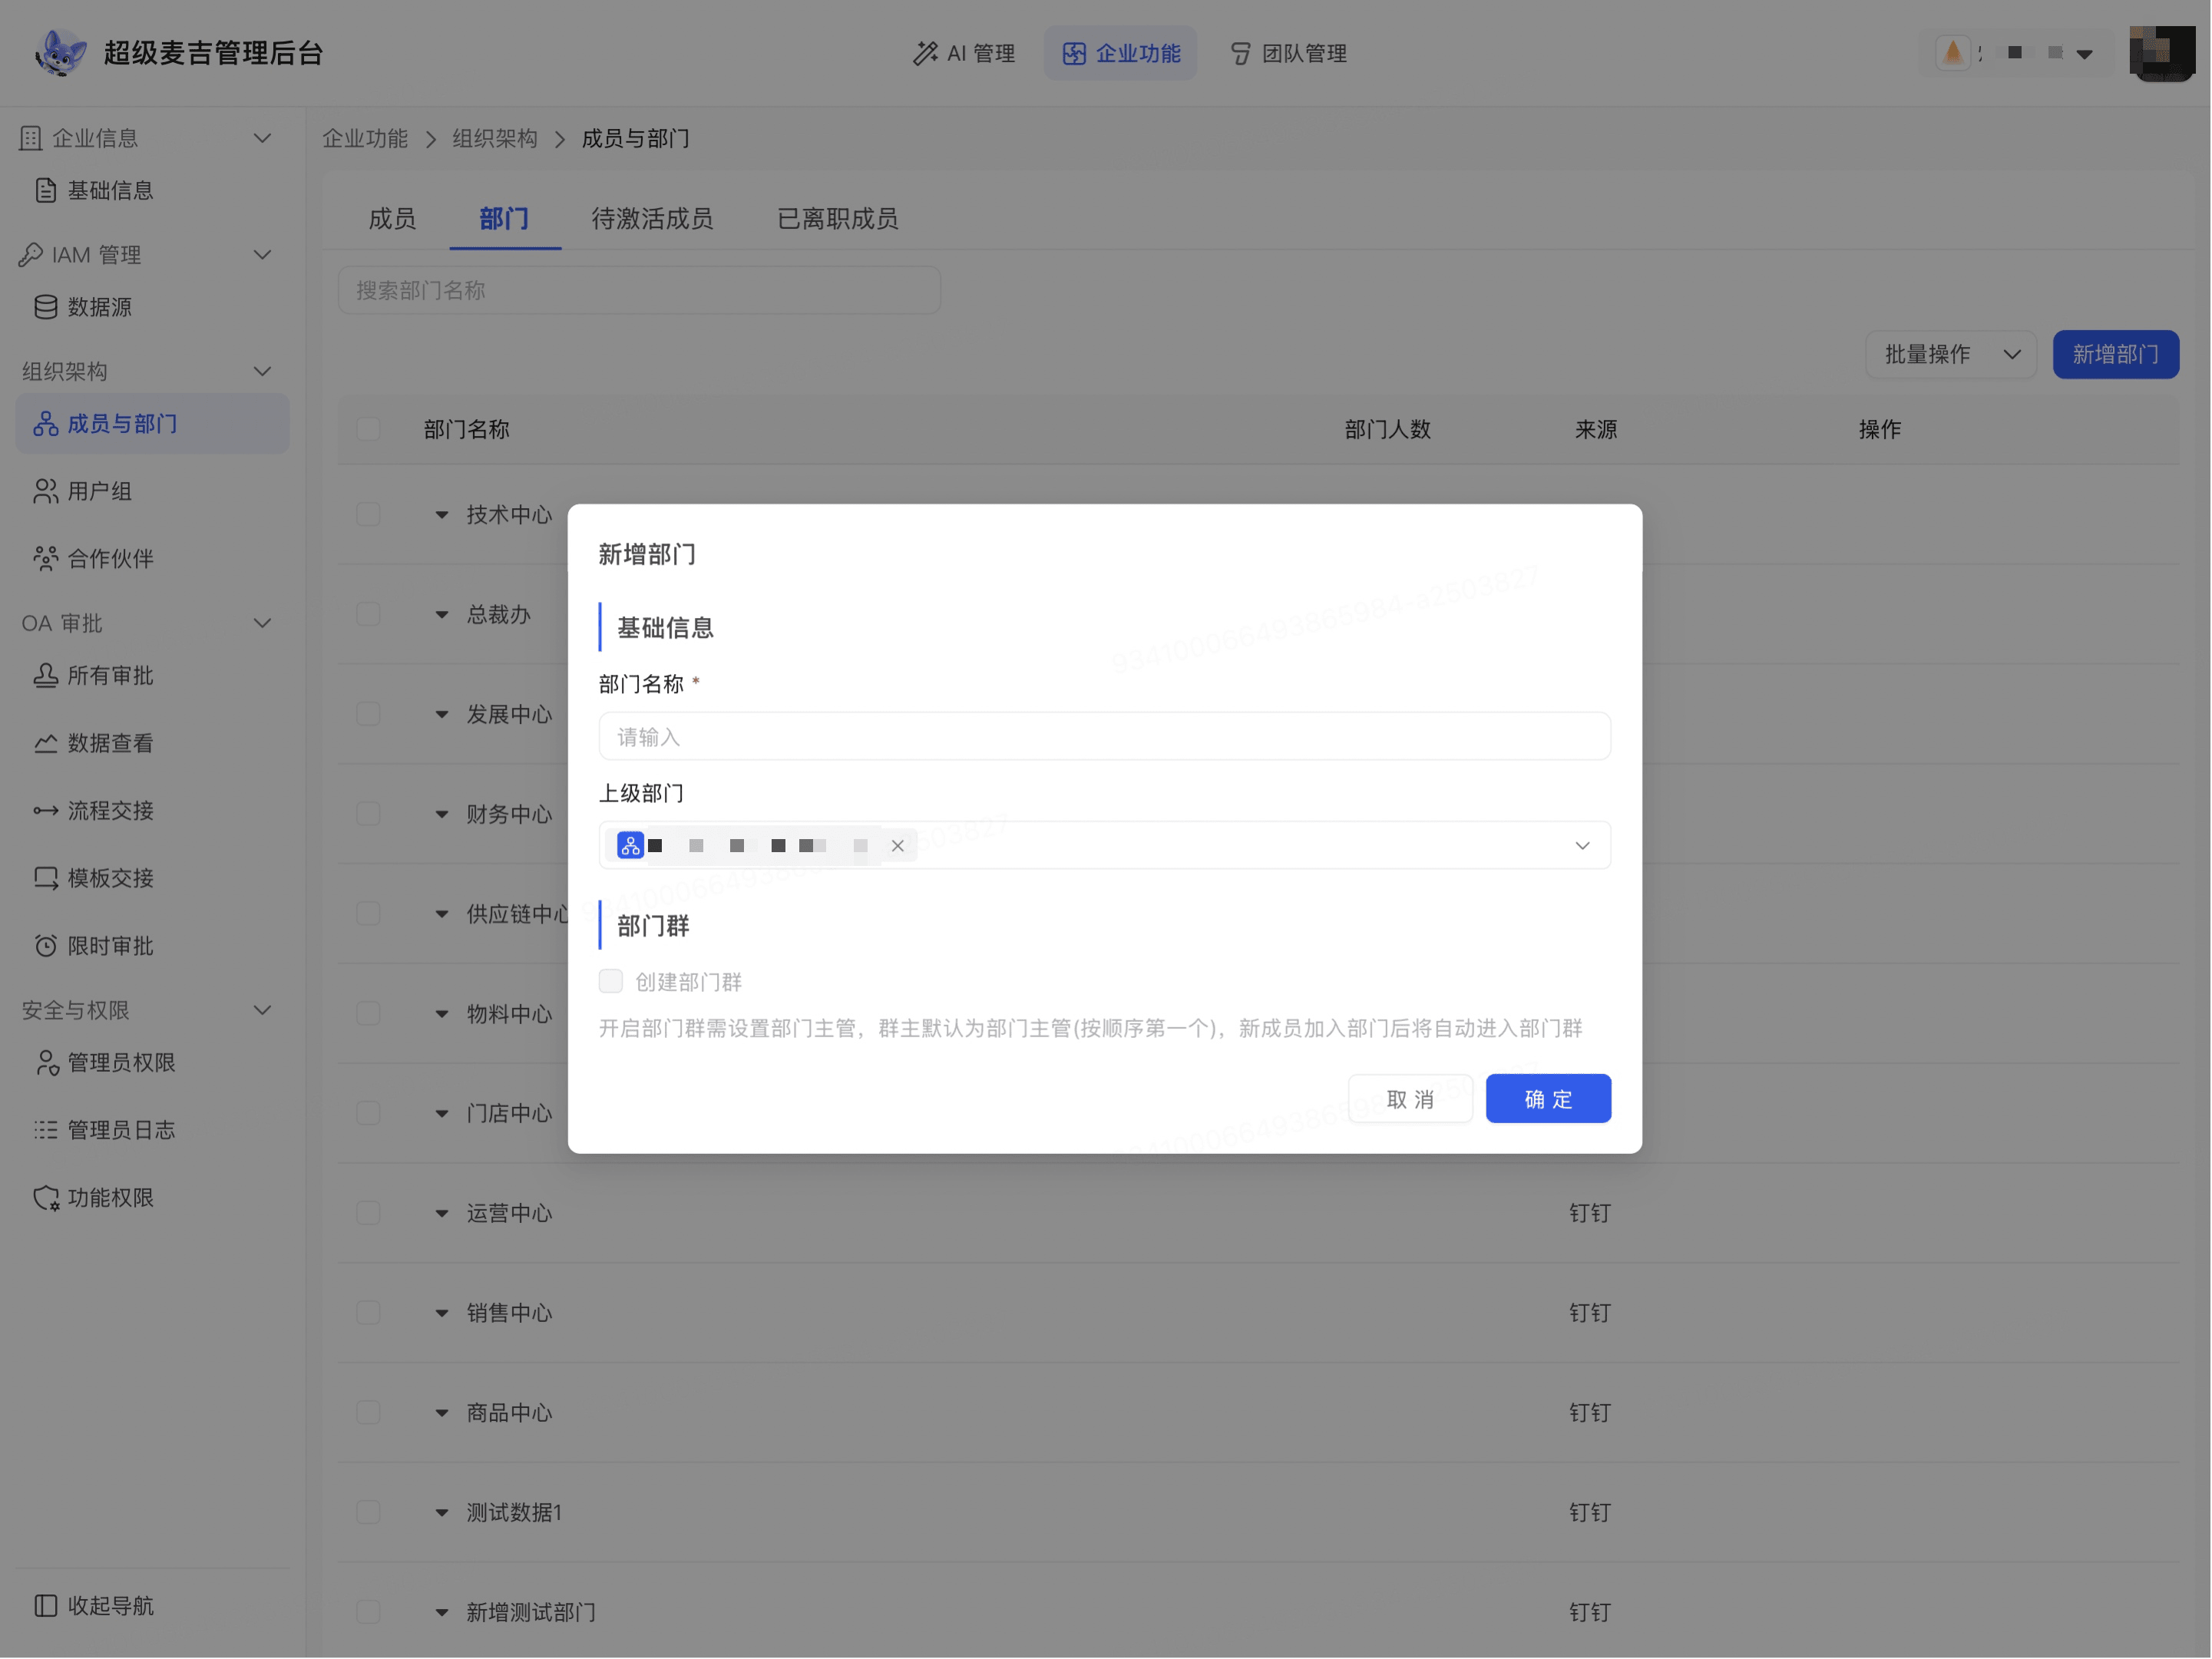Click the 部门名称 input field
The height and width of the screenshot is (1659, 2212).
pos(1104,737)
